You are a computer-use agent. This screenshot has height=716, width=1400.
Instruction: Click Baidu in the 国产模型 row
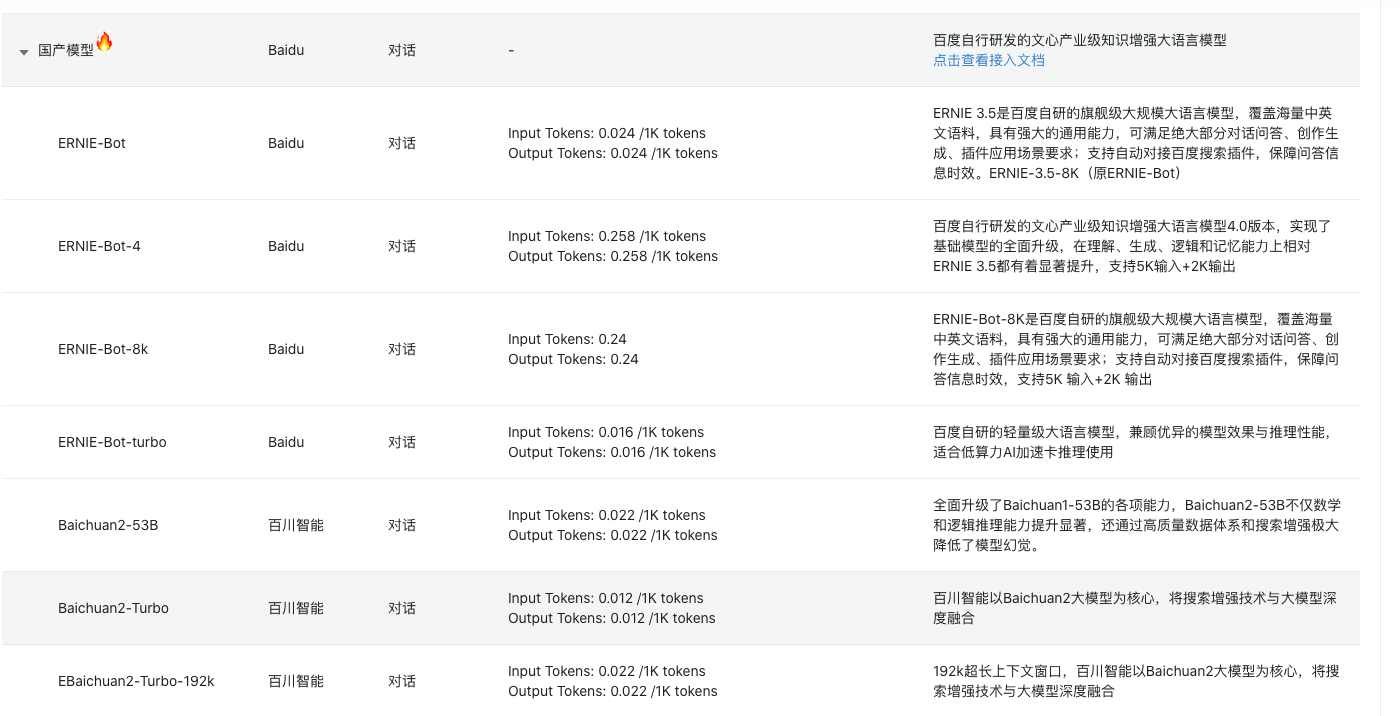[286, 50]
